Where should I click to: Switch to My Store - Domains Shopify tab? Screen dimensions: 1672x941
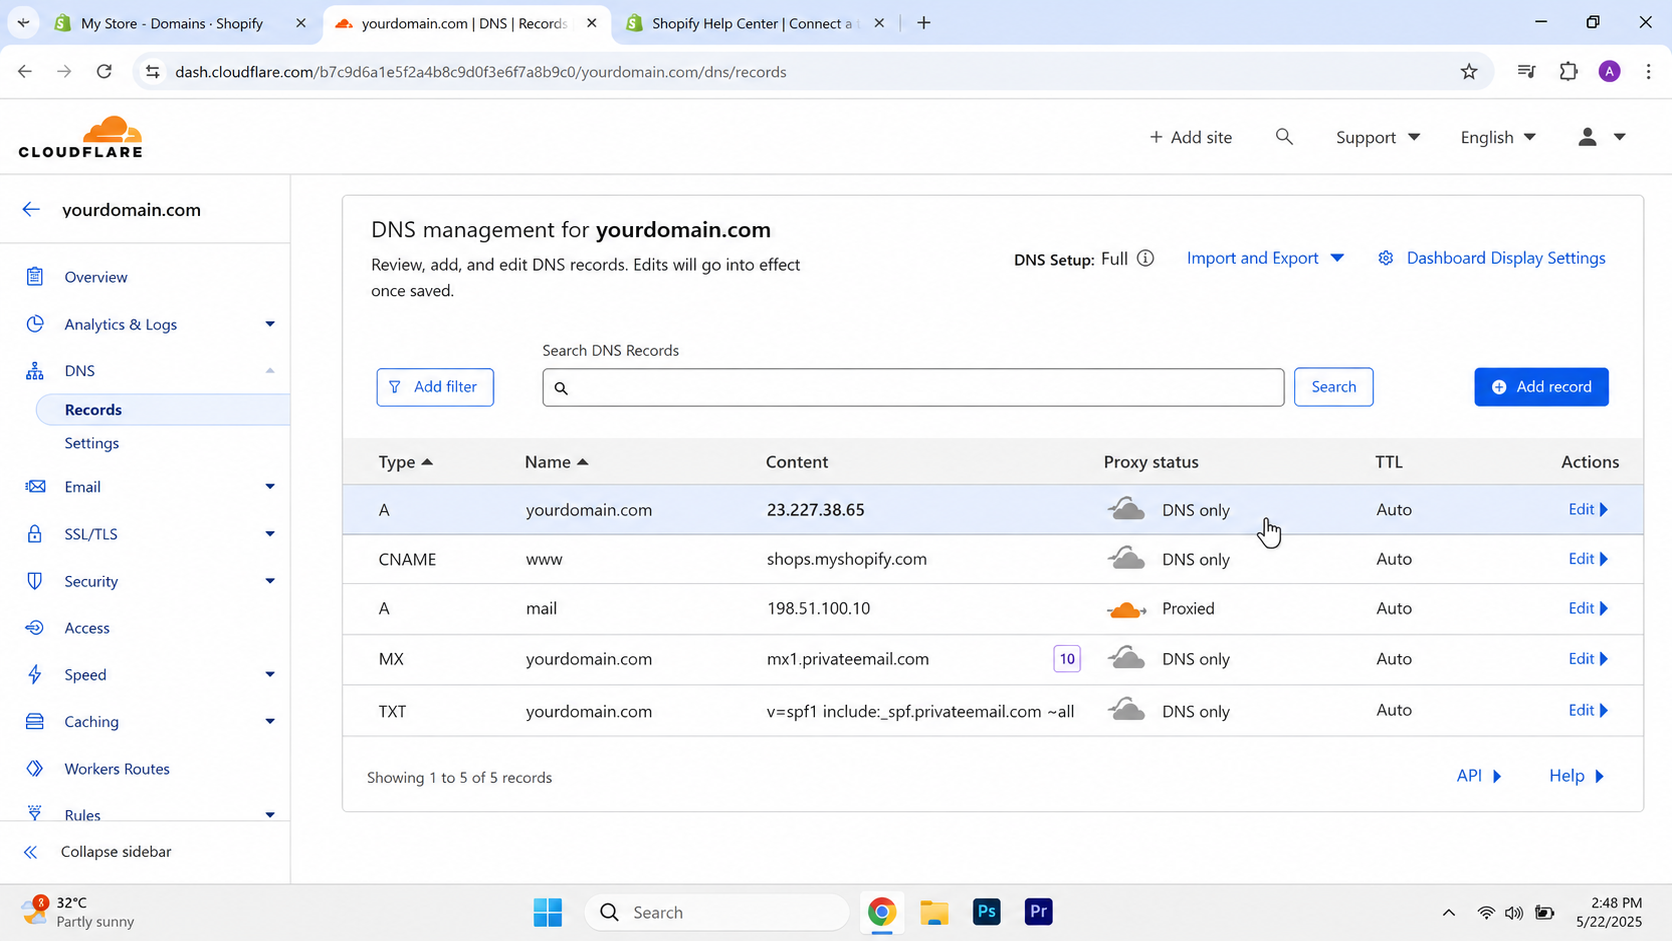pyautogui.click(x=171, y=23)
